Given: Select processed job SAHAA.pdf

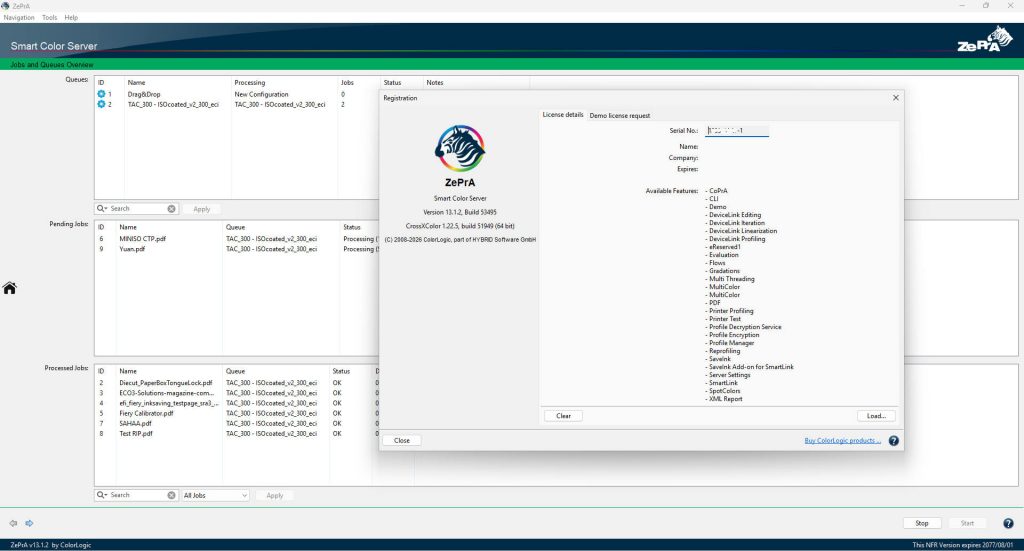Looking at the screenshot, I should [135, 424].
